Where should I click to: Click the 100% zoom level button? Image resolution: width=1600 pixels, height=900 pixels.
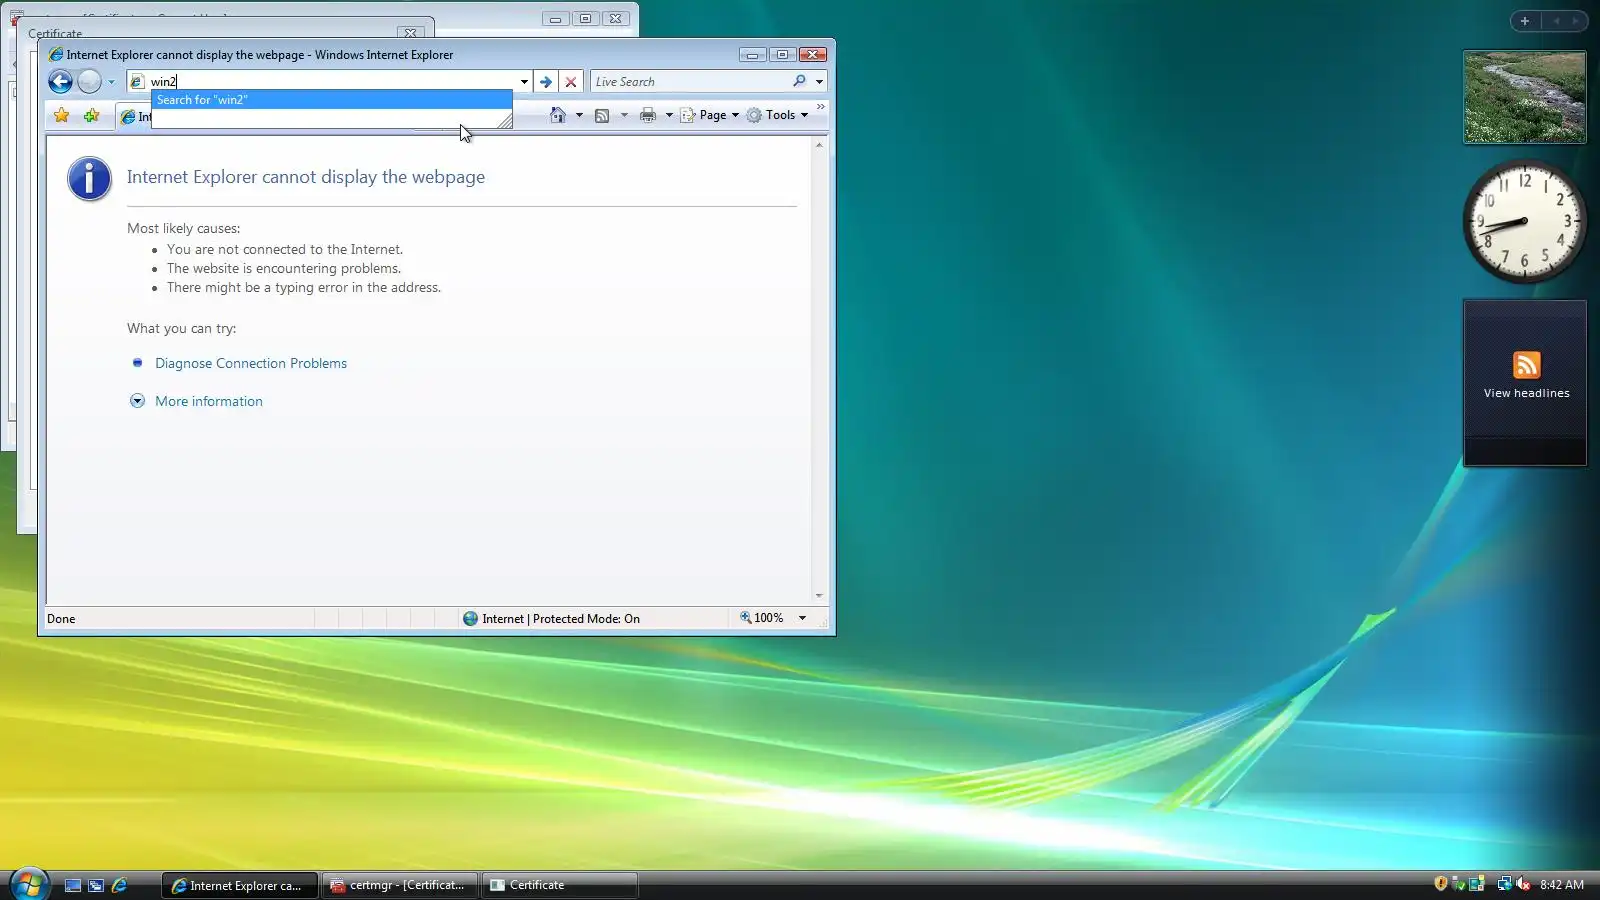click(761, 618)
